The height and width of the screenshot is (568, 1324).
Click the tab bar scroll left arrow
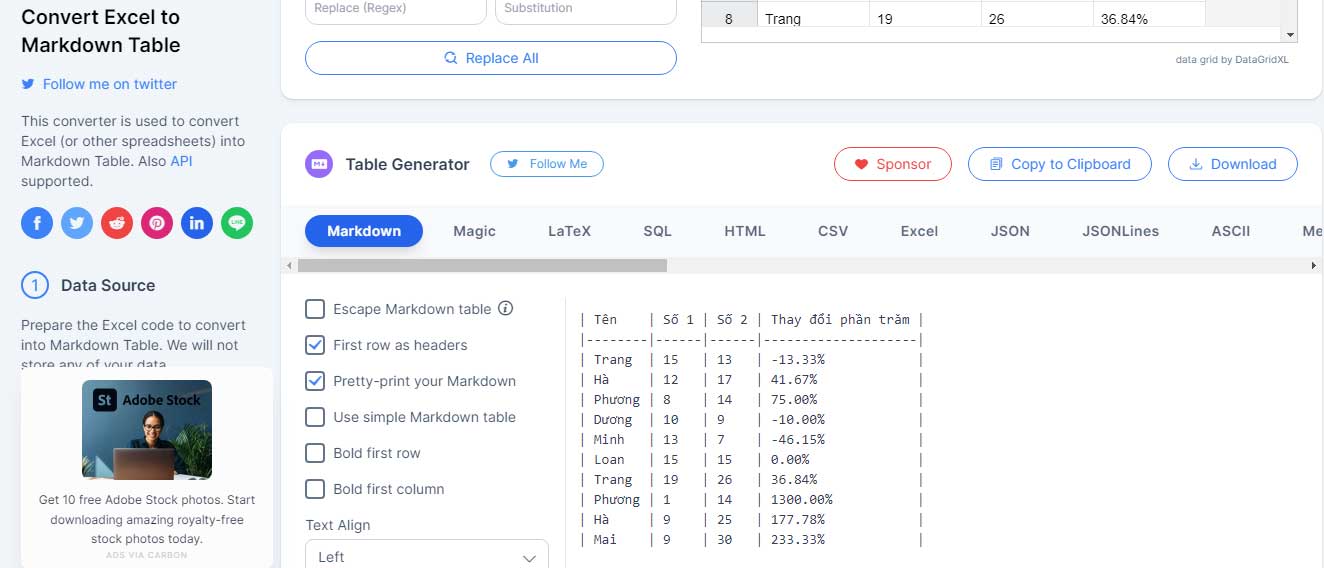(x=290, y=265)
